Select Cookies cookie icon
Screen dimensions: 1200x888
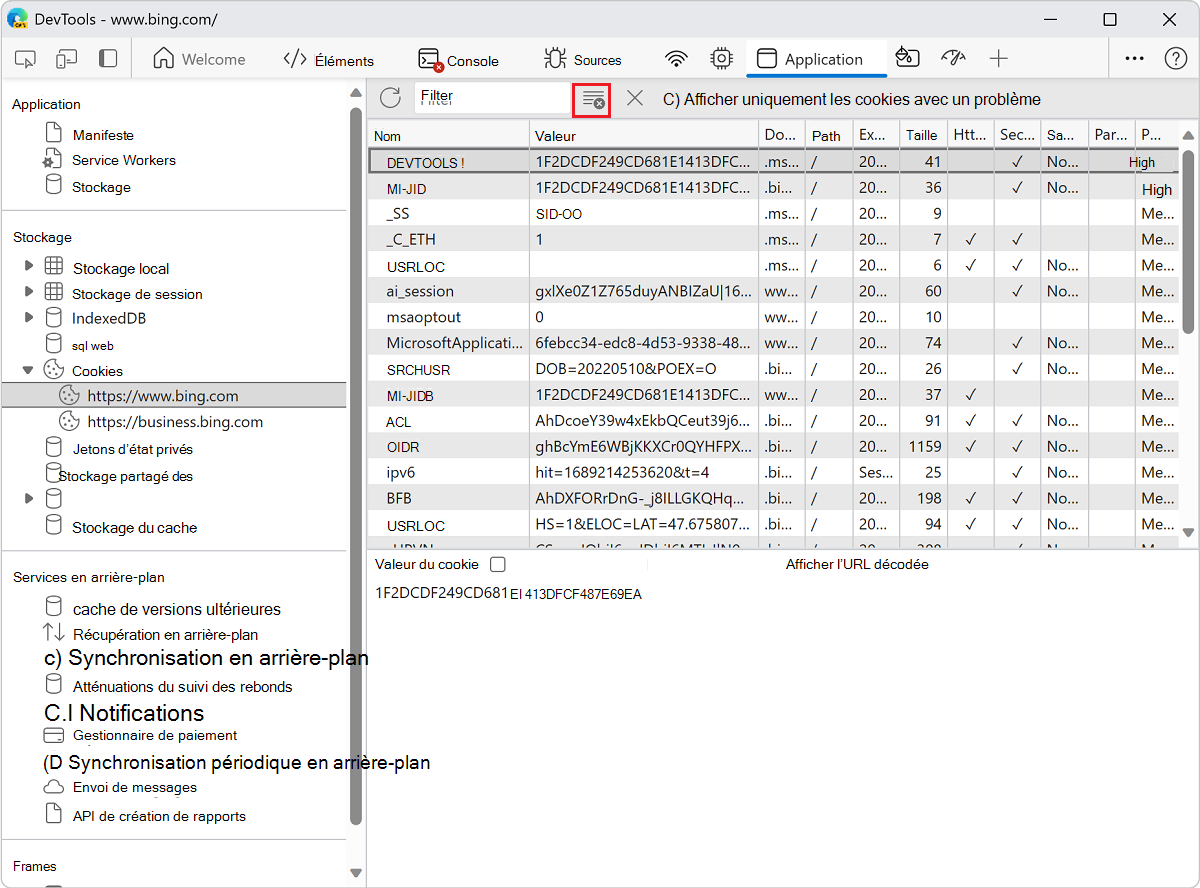(x=54, y=370)
